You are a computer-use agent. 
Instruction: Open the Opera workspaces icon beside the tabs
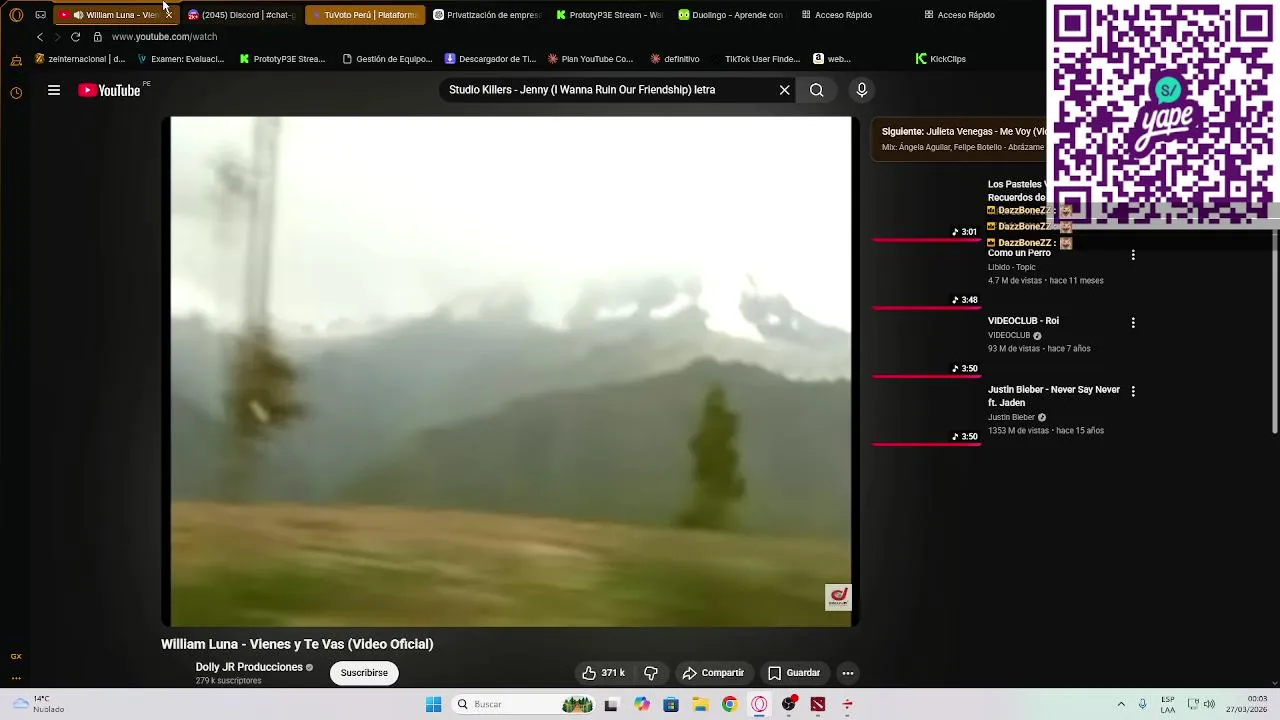point(41,15)
